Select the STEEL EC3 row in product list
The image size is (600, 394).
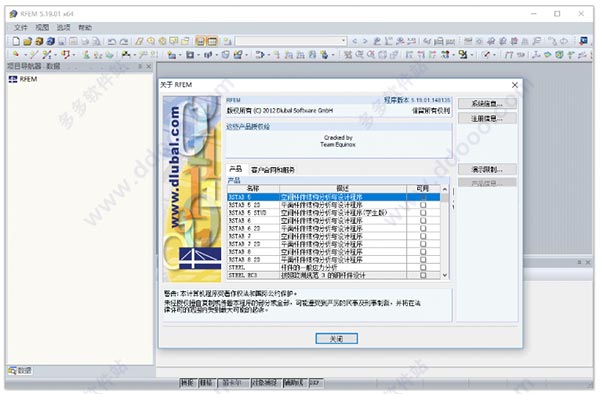pyautogui.click(x=333, y=275)
